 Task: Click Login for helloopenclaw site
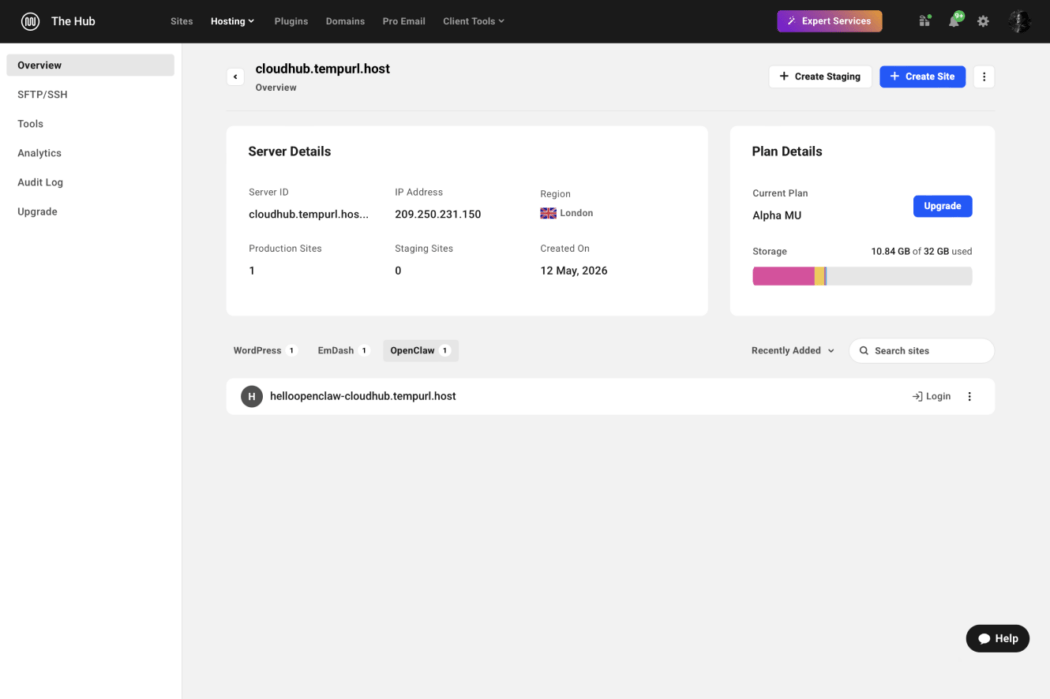point(931,396)
